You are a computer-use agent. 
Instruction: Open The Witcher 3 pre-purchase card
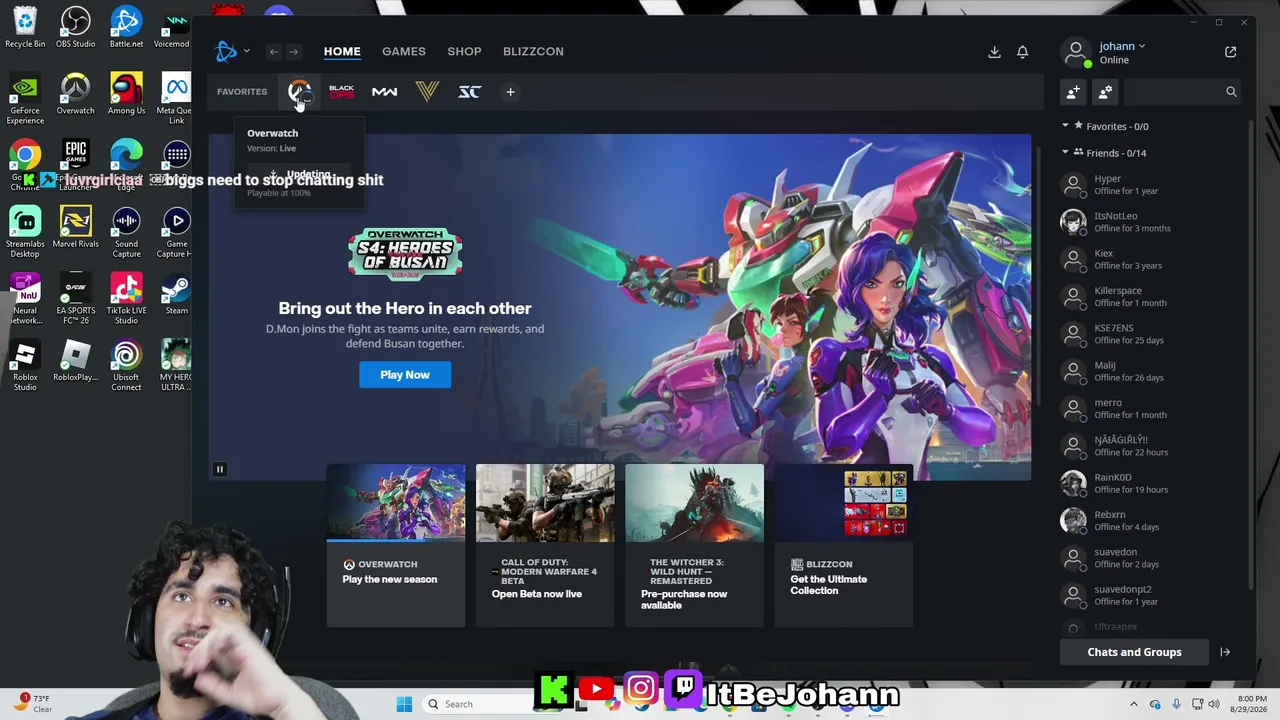pos(694,545)
